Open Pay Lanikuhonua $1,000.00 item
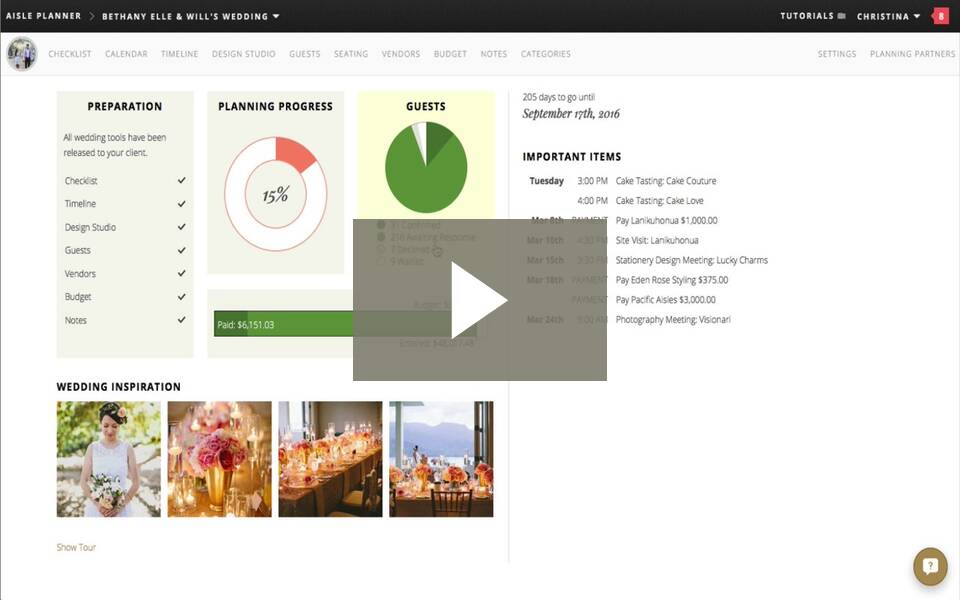Image resolution: width=960 pixels, height=600 pixels. pyautogui.click(x=667, y=220)
